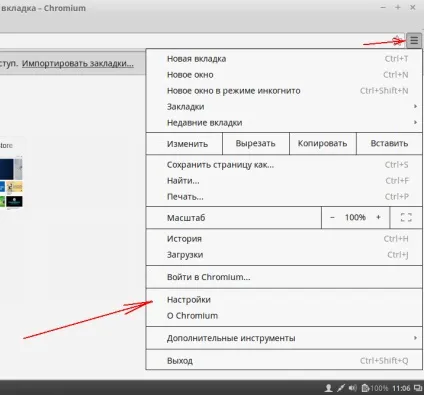This screenshot has width=424, height=395.
Task: Click Войти в Chromium… entry
Action: tap(284, 277)
